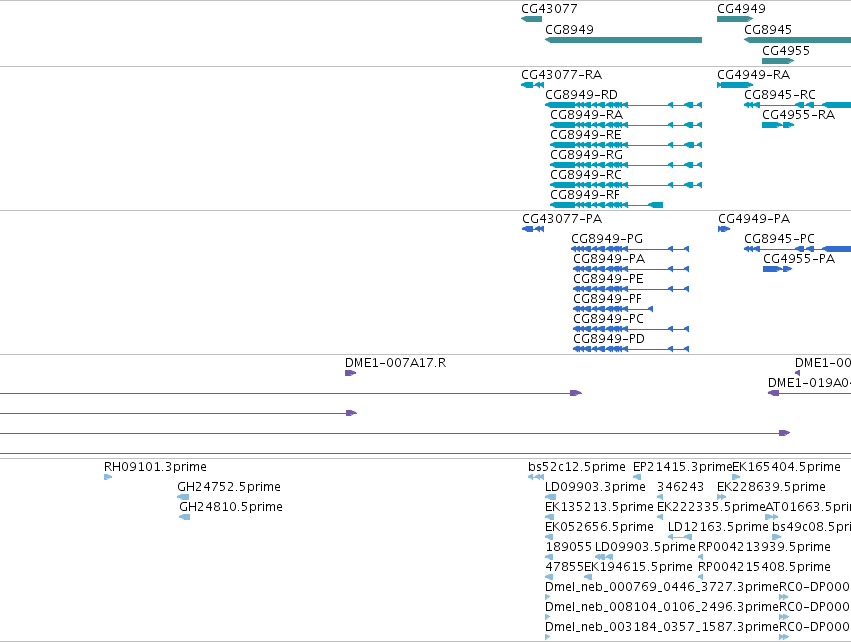Select the CG8949-RF transcript label
This screenshot has height=642, width=851.
coord(585,194)
